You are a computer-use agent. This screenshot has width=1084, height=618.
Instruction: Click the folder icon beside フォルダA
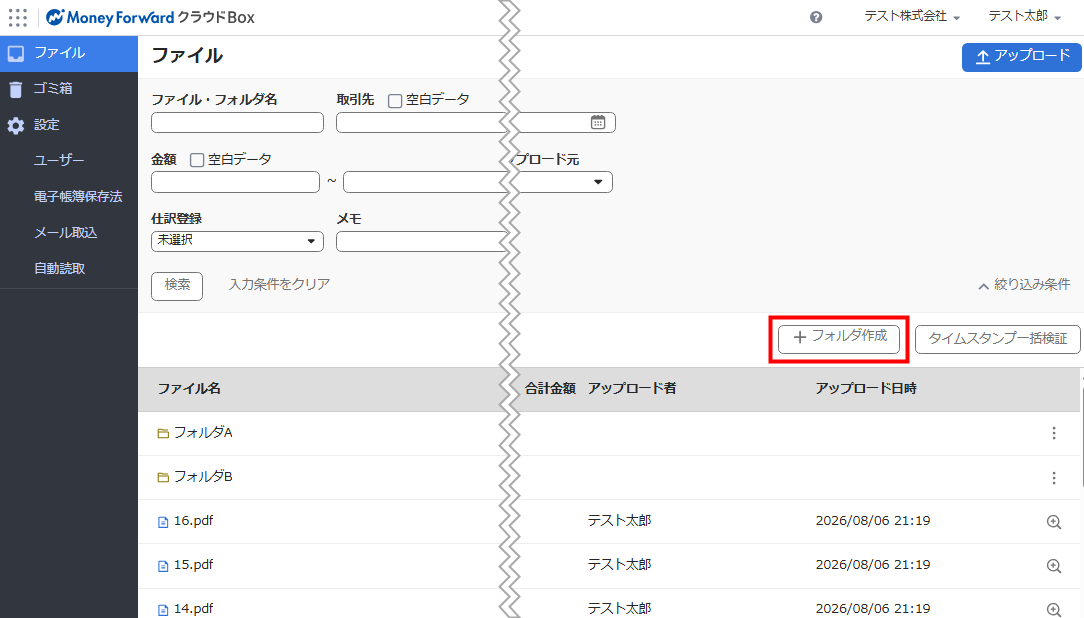[x=163, y=433]
